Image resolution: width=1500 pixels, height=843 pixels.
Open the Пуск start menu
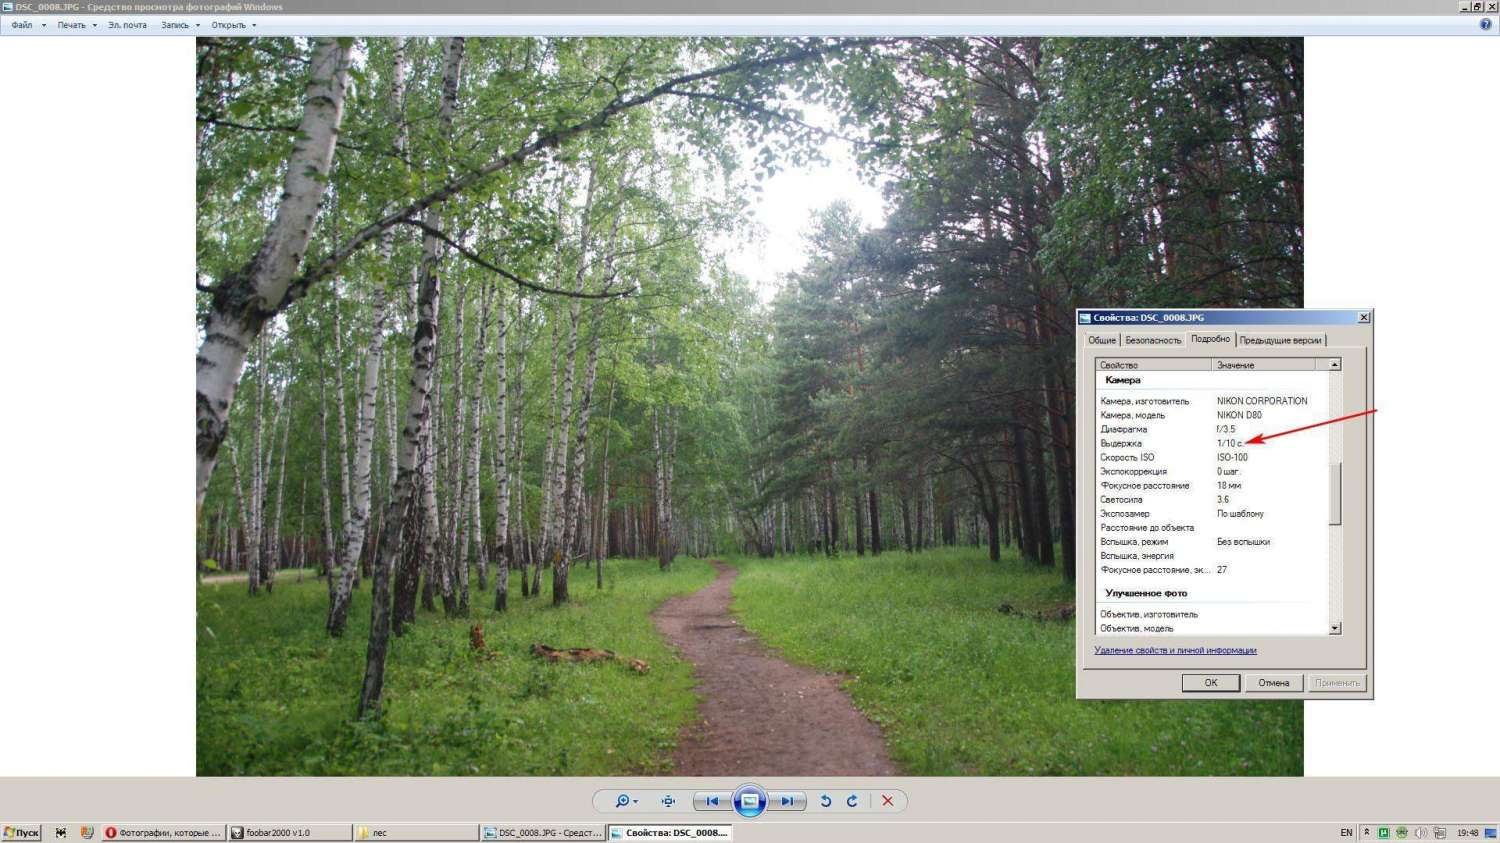coord(21,832)
